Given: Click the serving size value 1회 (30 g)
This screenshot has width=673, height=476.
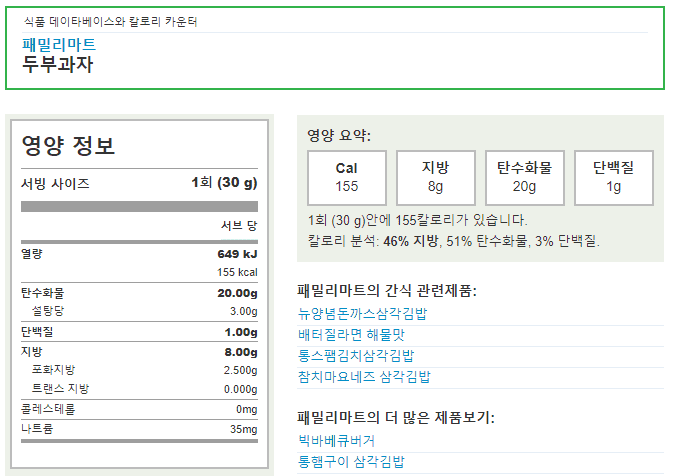Looking at the screenshot, I should 224,182.
